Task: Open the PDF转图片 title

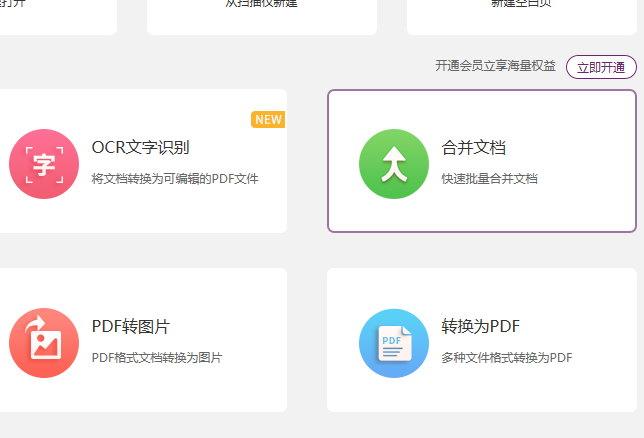Action: pos(130,327)
